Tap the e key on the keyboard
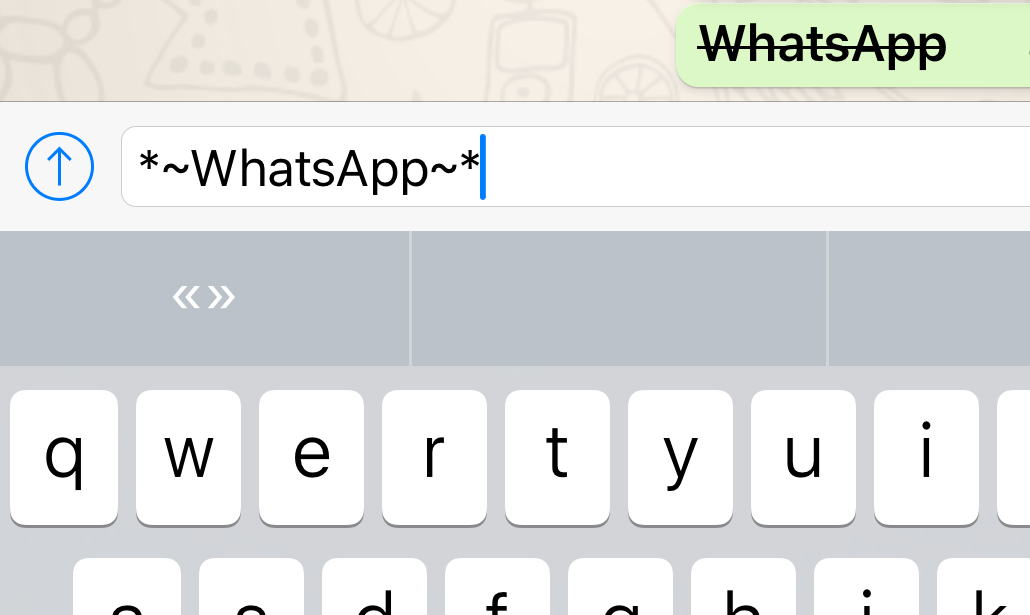1030x615 pixels. (x=311, y=458)
